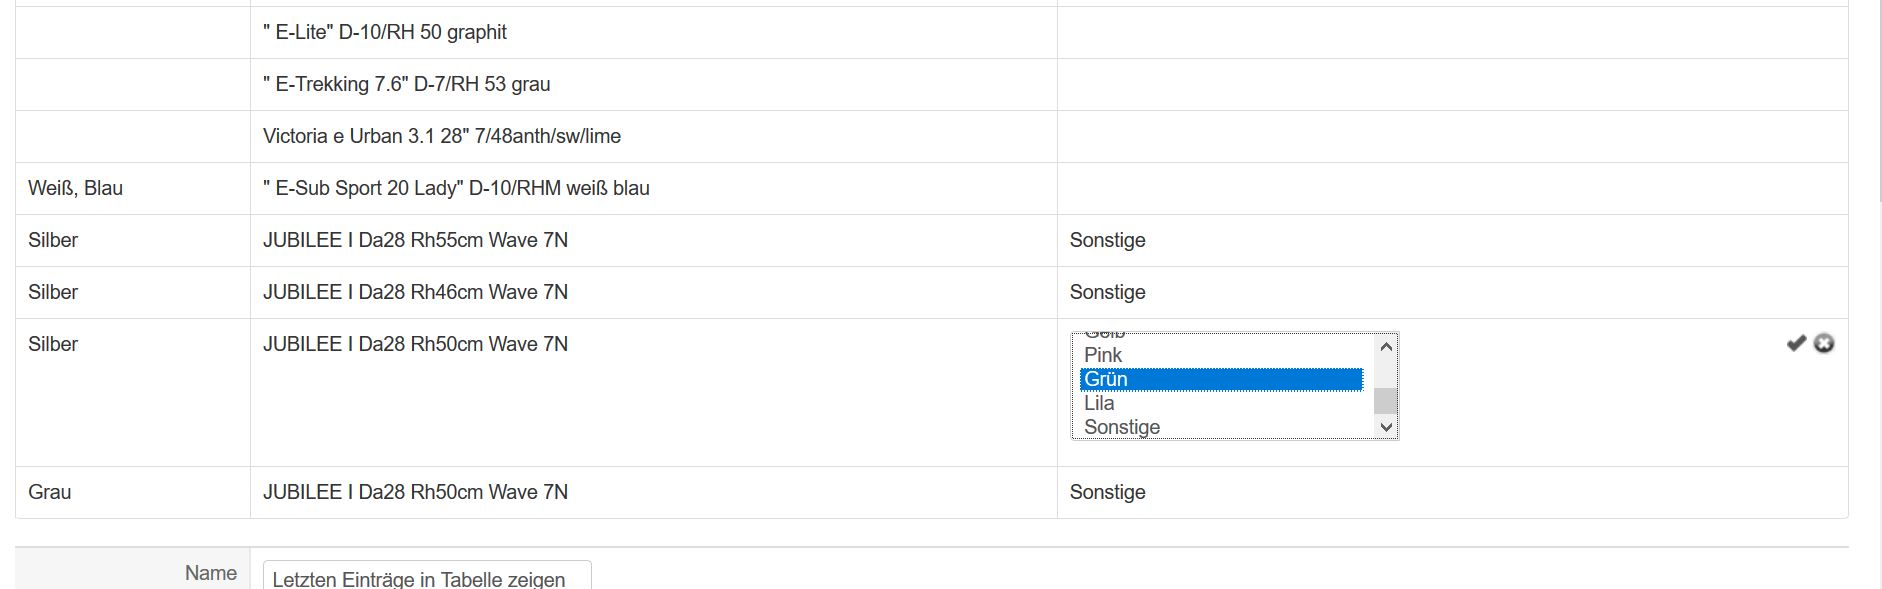
Task: Select the JUBILEE Rh46cm Wave 7N cell
Action: (x=415, y=292)
